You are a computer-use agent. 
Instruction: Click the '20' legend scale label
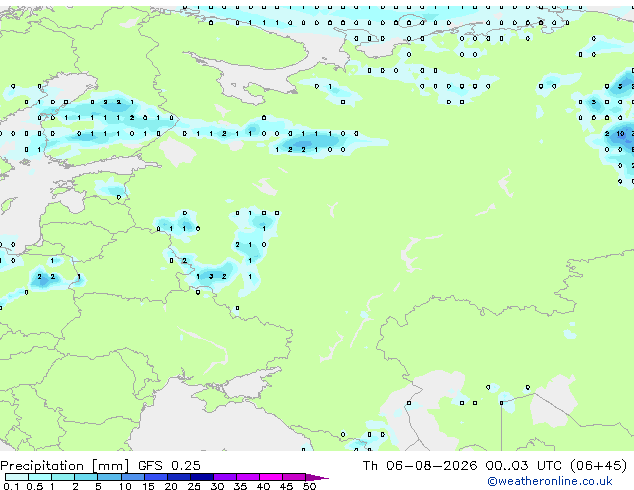(171, 486)
